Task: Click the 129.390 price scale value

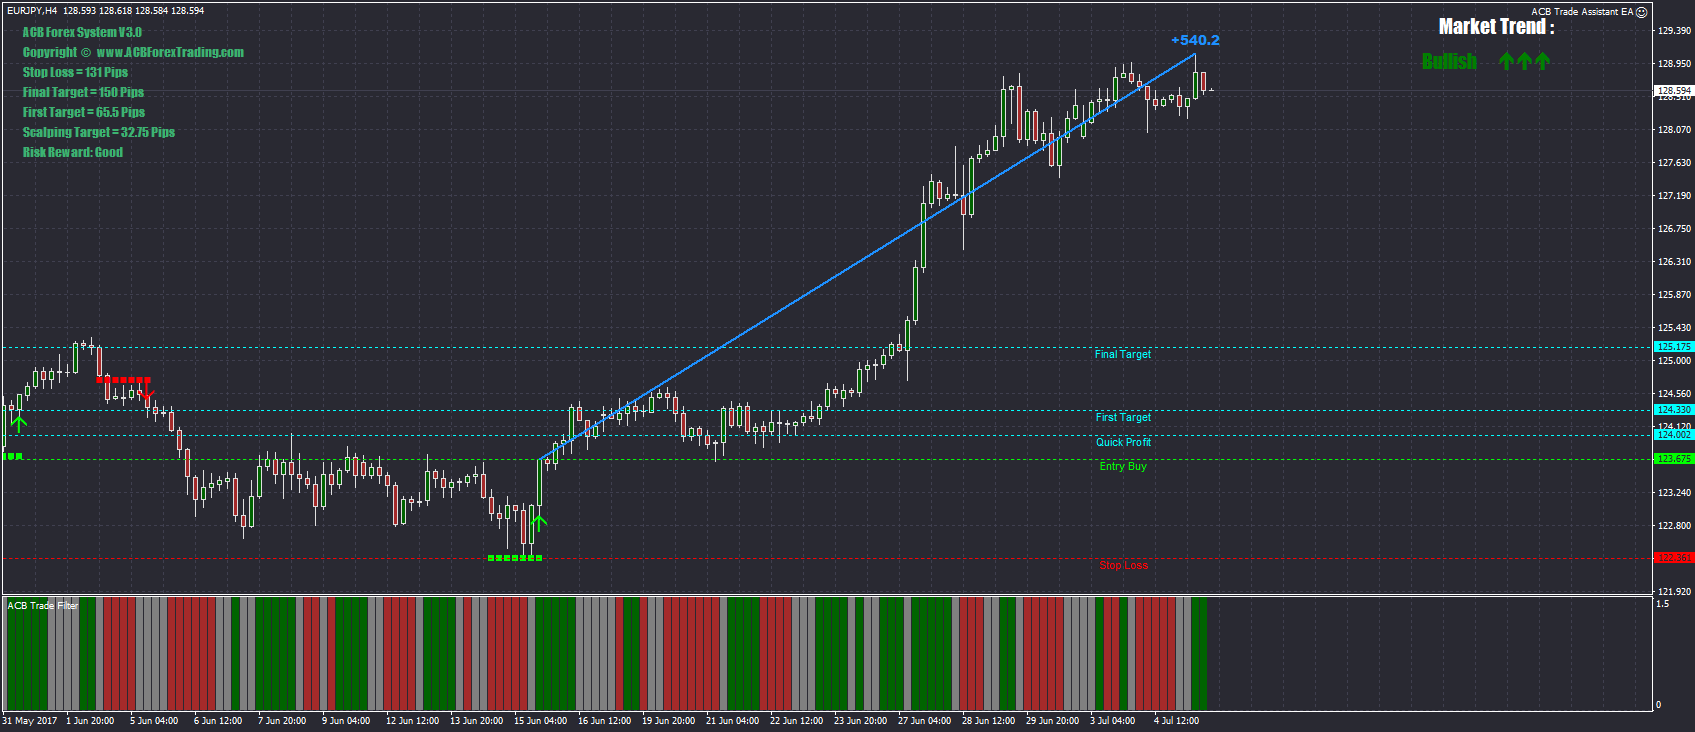Action: coord(1674,31)
